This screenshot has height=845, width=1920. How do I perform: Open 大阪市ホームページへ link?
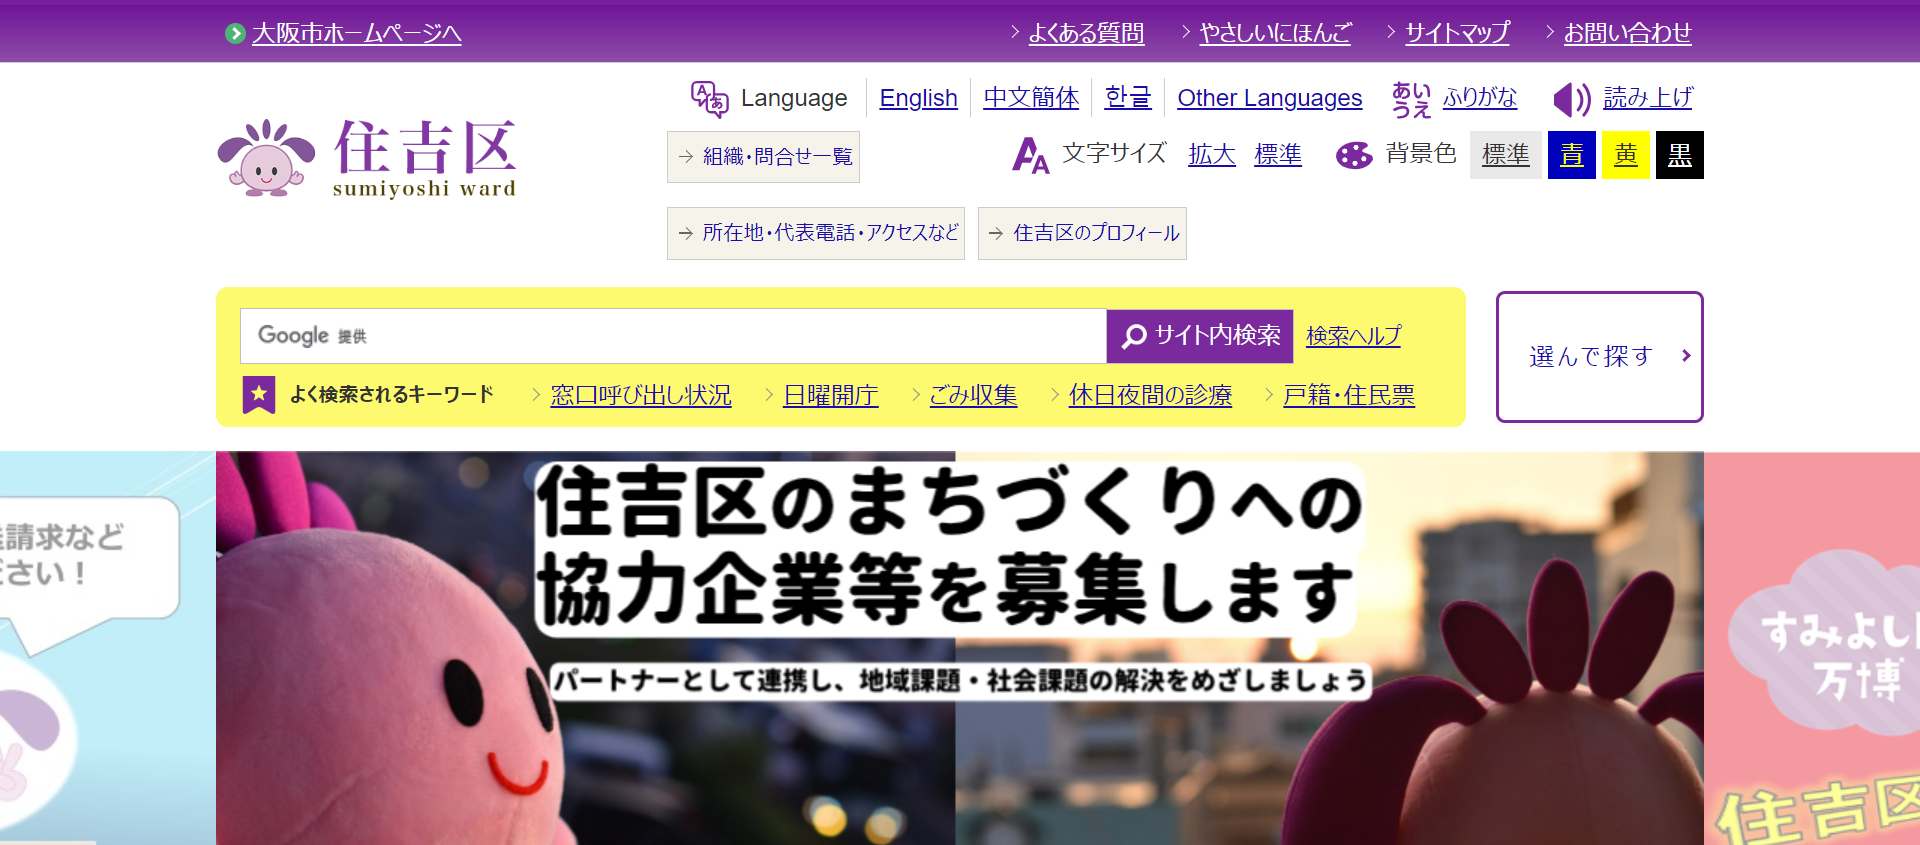356,34
